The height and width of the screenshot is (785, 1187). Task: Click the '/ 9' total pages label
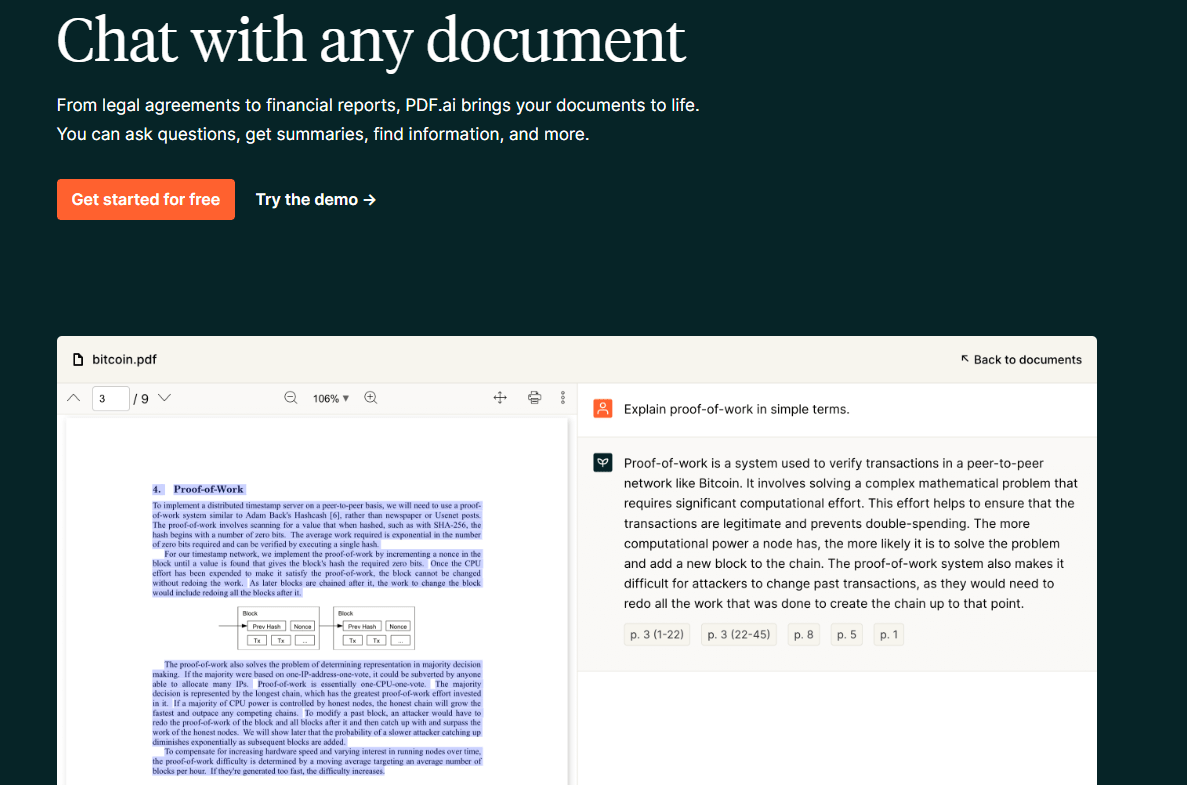point(141,398)
